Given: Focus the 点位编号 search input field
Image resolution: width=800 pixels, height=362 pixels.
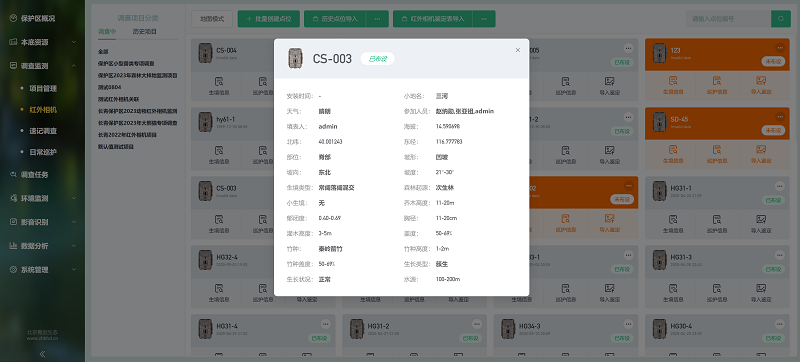Looking at the screenshot, I should click(x=729, y=19).
